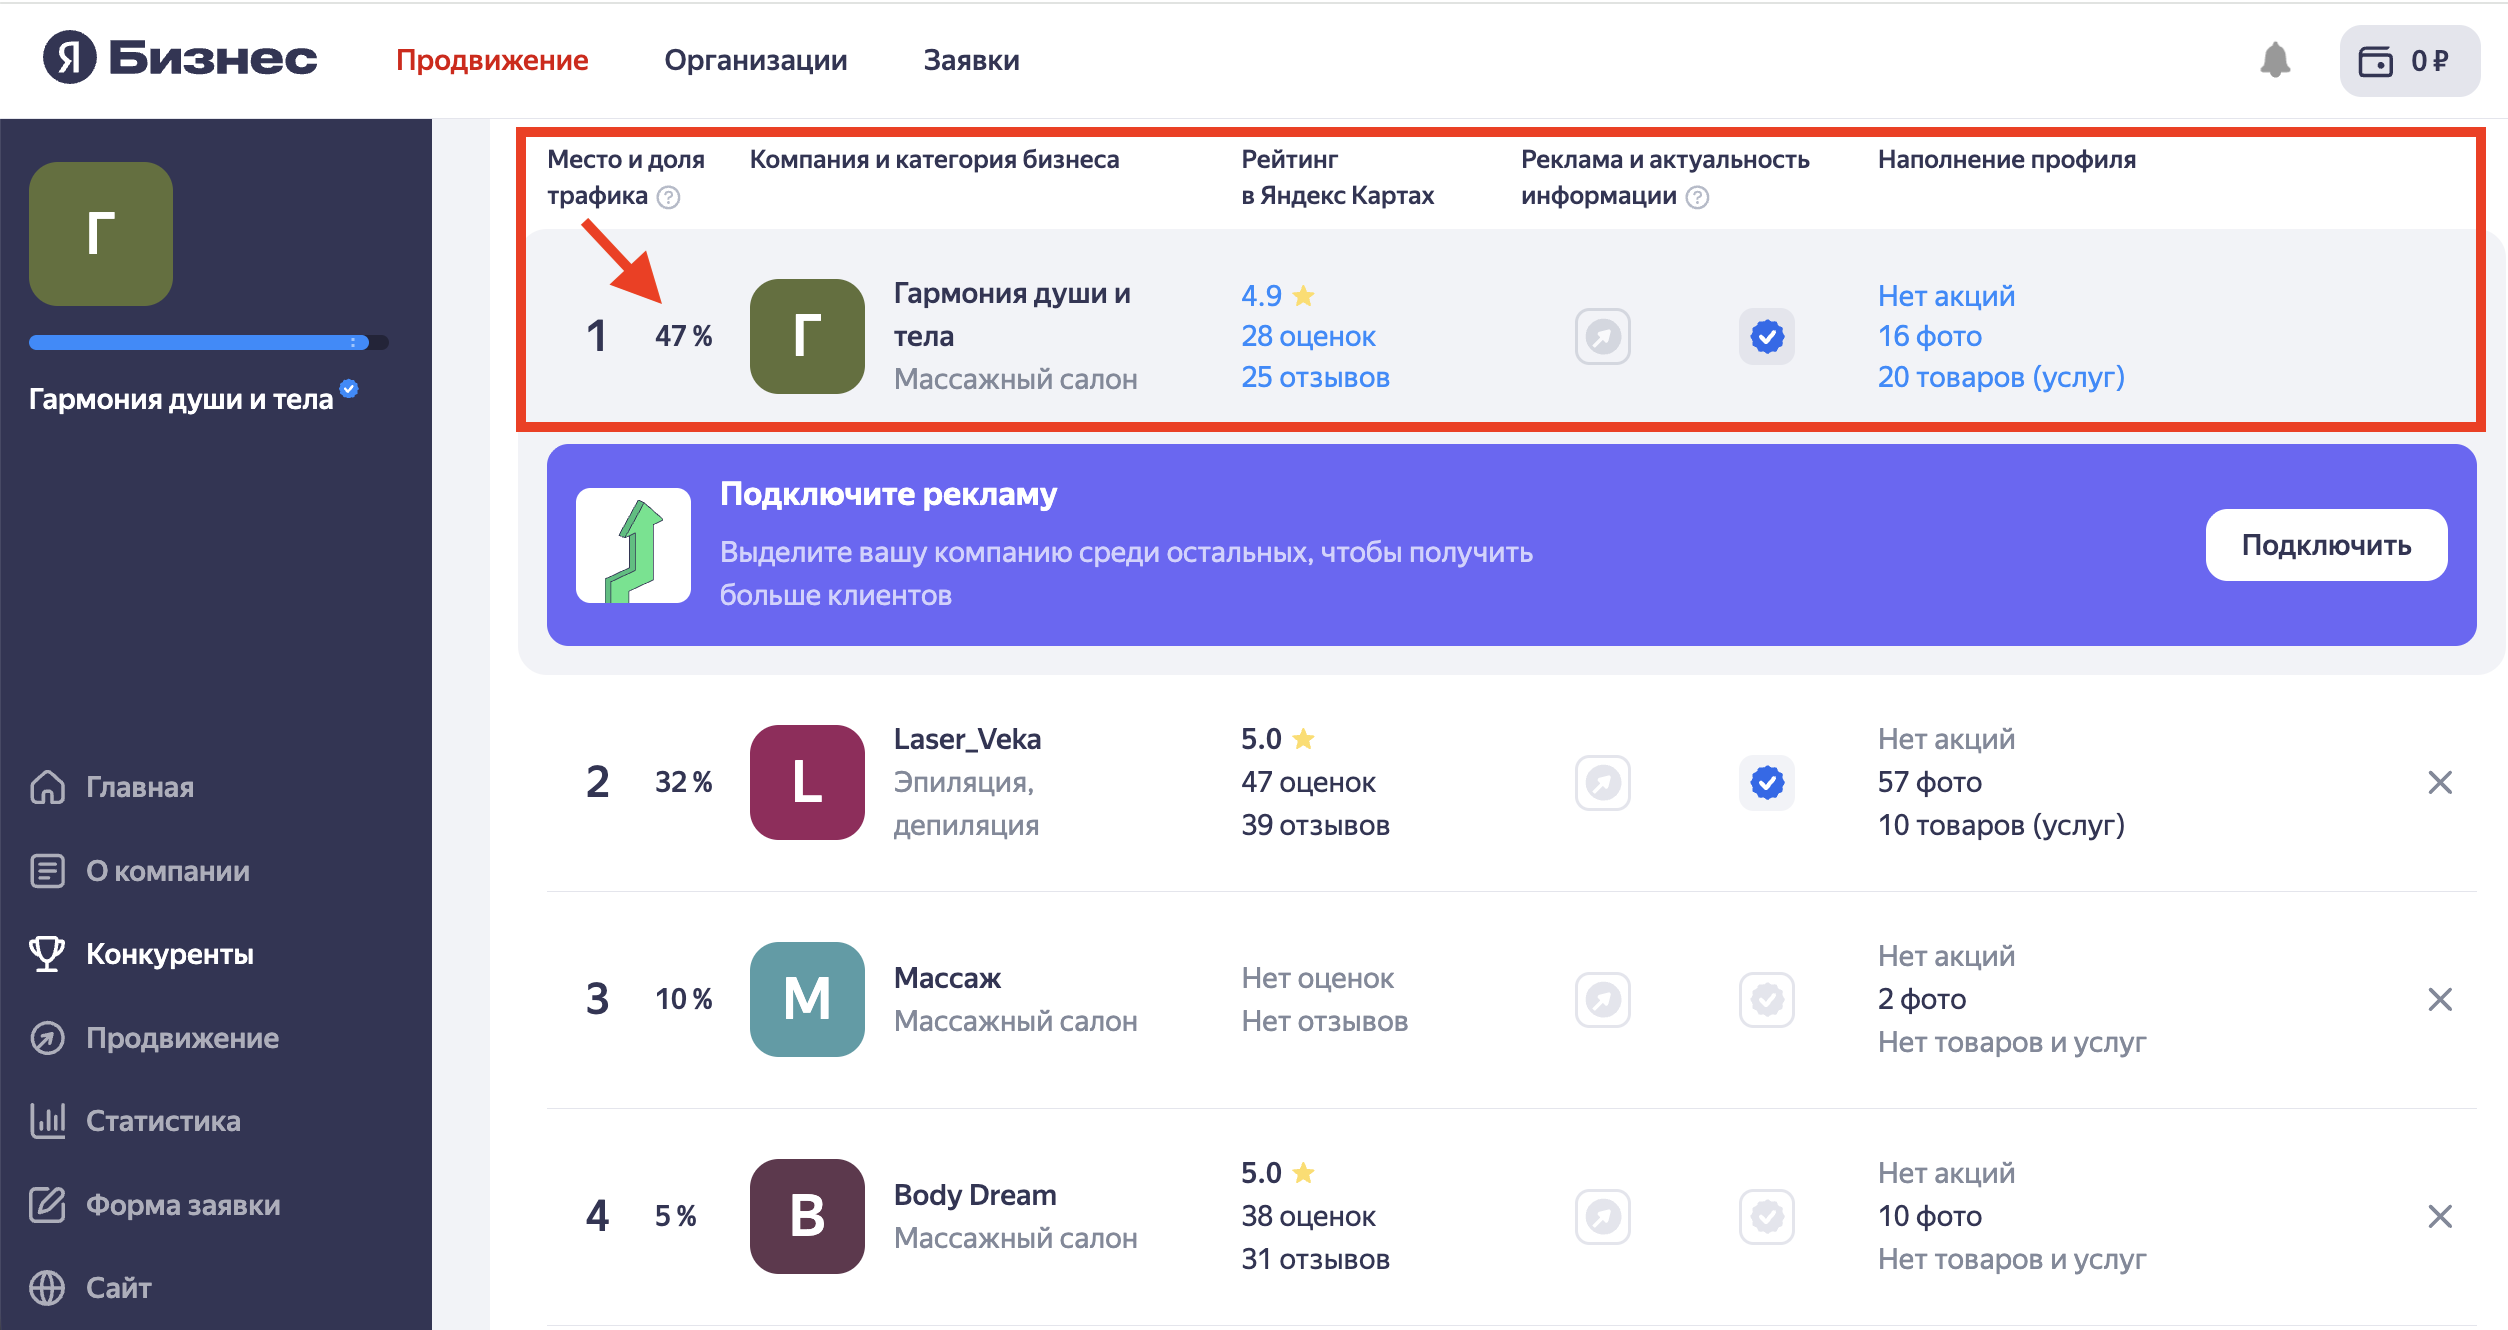Open the Заявки tab

coord(971,60)
